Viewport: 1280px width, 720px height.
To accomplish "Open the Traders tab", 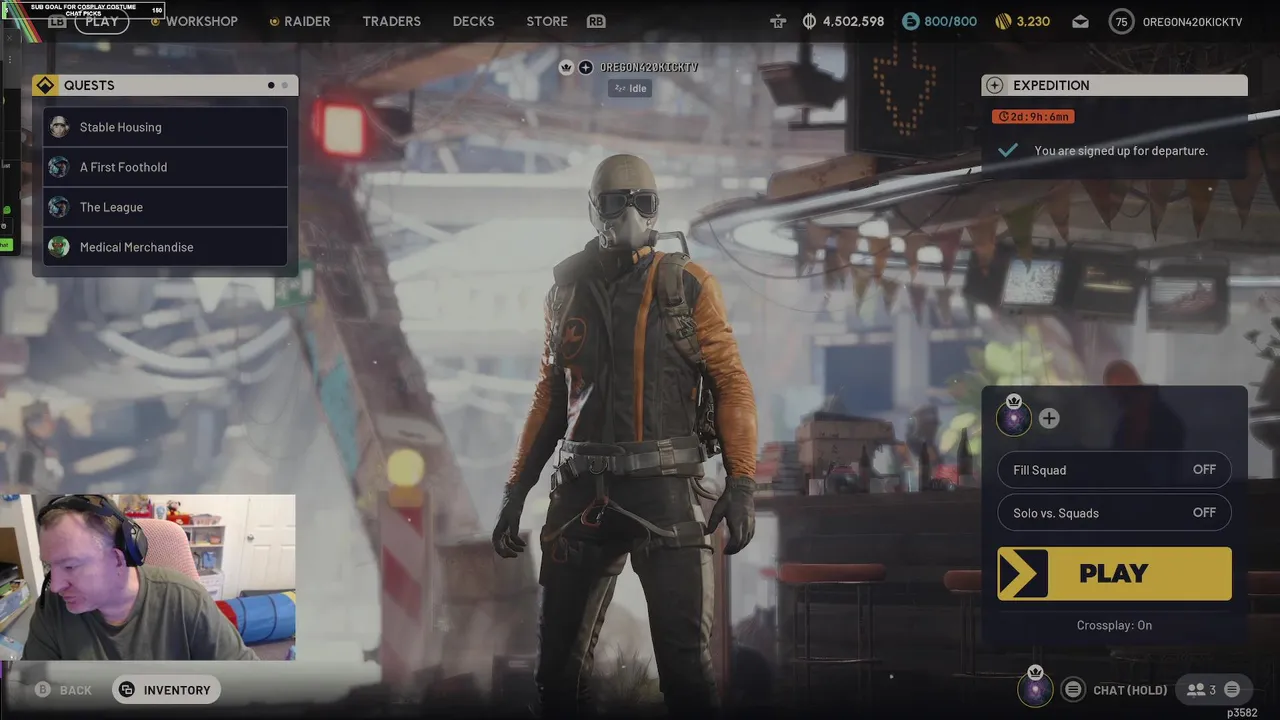I will pyautogui.click(x=391, y=21).
